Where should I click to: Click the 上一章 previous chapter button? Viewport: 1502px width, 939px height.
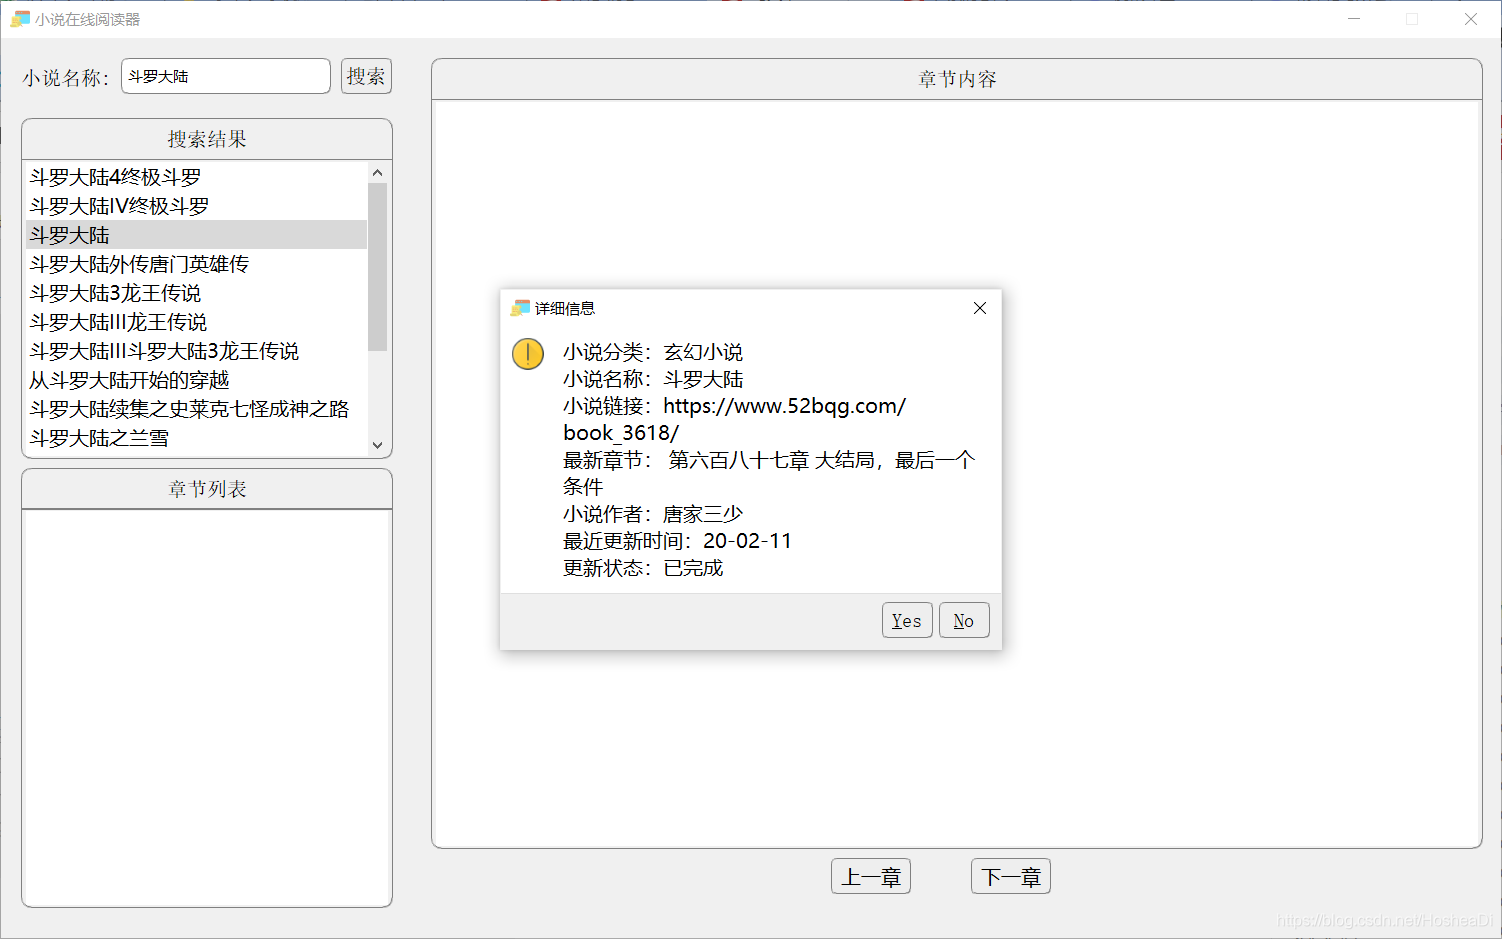point(870,876)
